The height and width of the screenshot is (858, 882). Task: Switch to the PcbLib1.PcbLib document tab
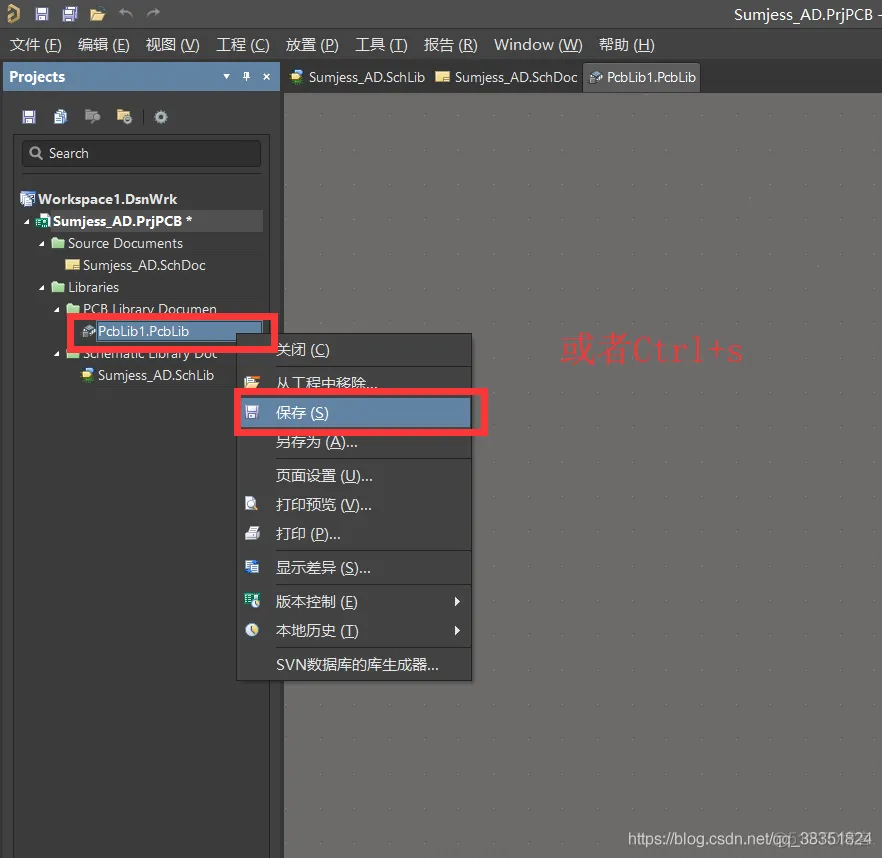(642, 77)
